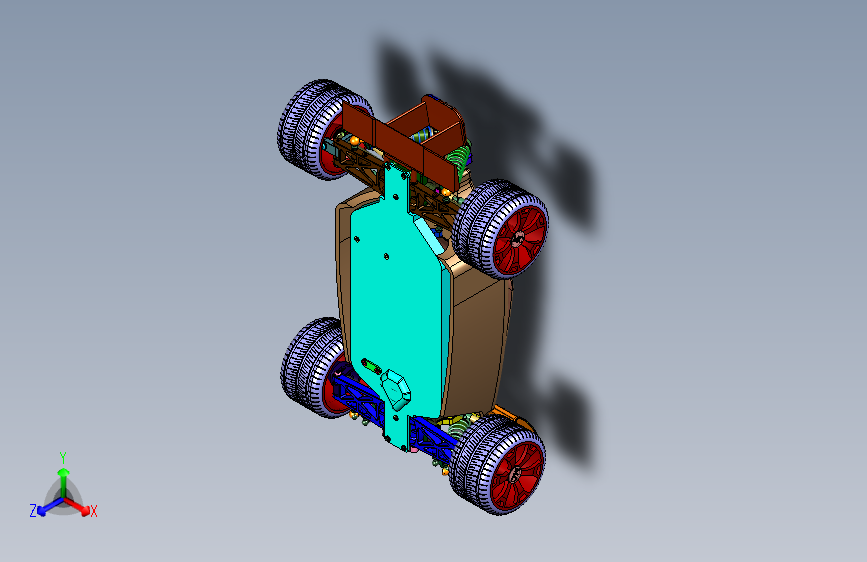Click the red X axis arrow on the triad
Viewport: 867px width, 562px height.
click(79, 507)
